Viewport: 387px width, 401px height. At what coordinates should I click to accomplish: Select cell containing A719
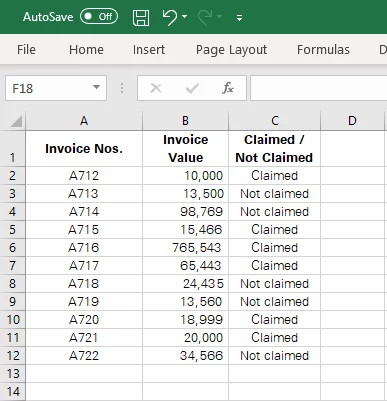click(84, 302)
